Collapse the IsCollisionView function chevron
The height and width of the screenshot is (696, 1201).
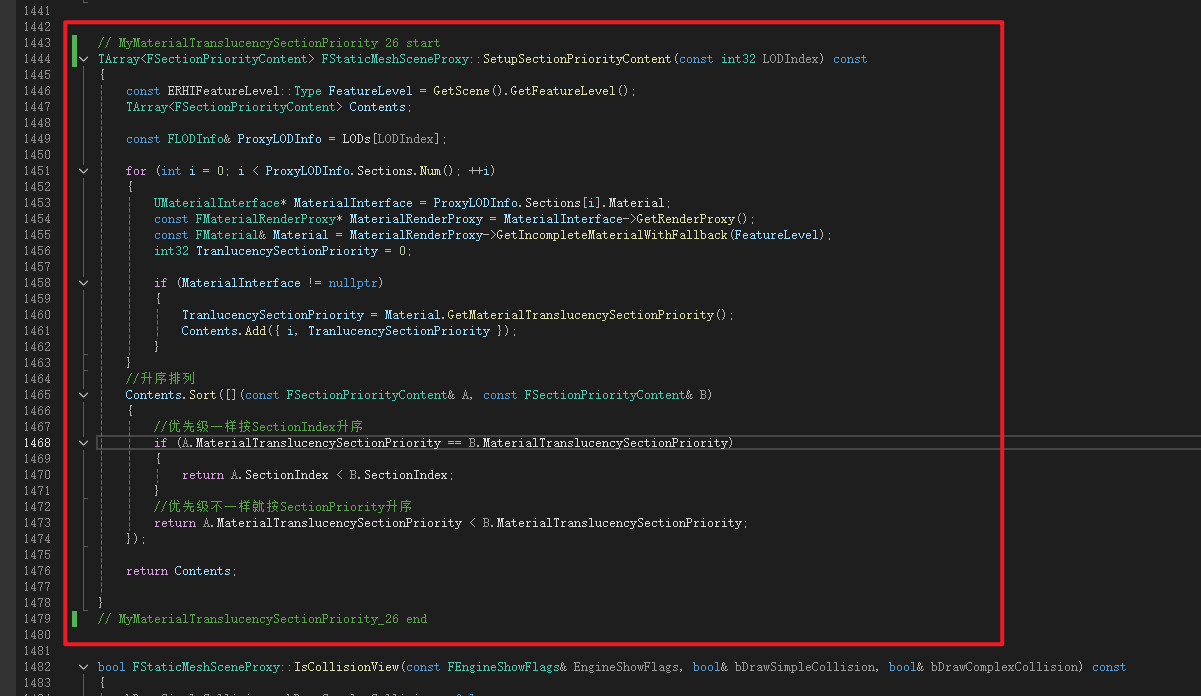pos(84,667)
